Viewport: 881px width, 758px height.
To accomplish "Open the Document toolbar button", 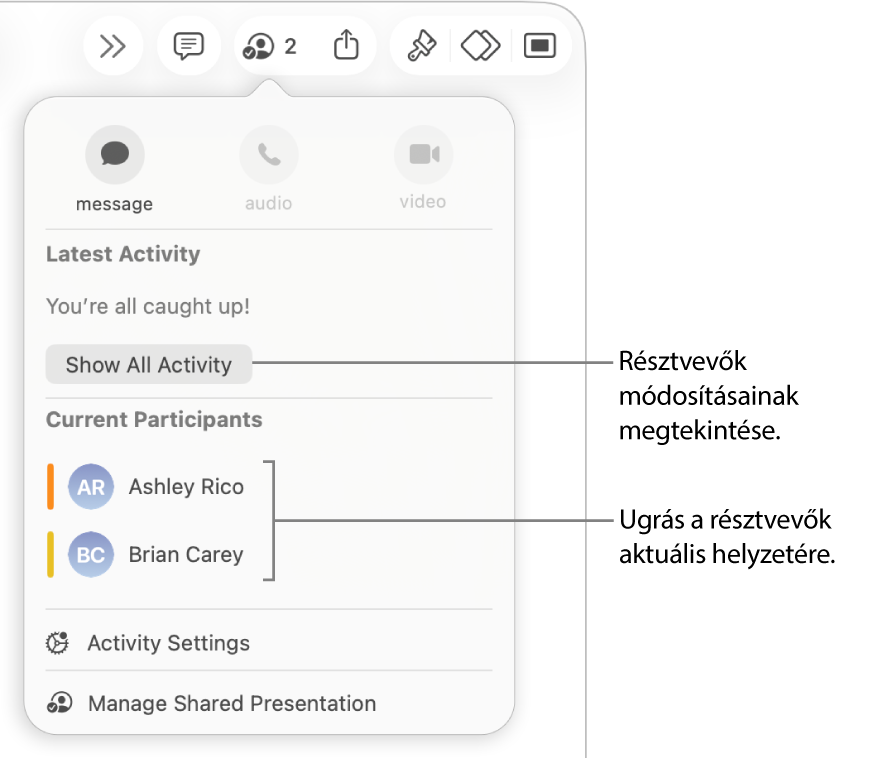I will pos(540,46).
